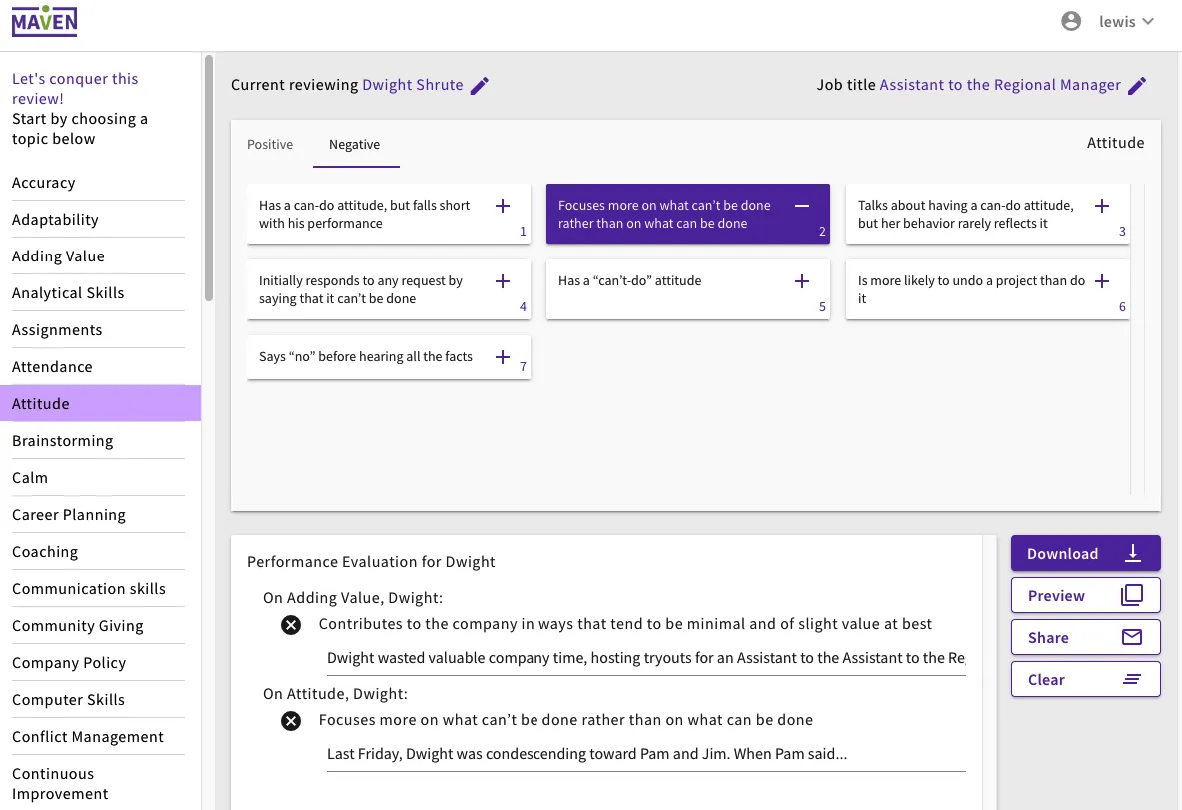Remove the selected 'Focuses more on what can't be done' phrase
The width and height of the screenshot is (1182, 810).
[x=801, y=205]
